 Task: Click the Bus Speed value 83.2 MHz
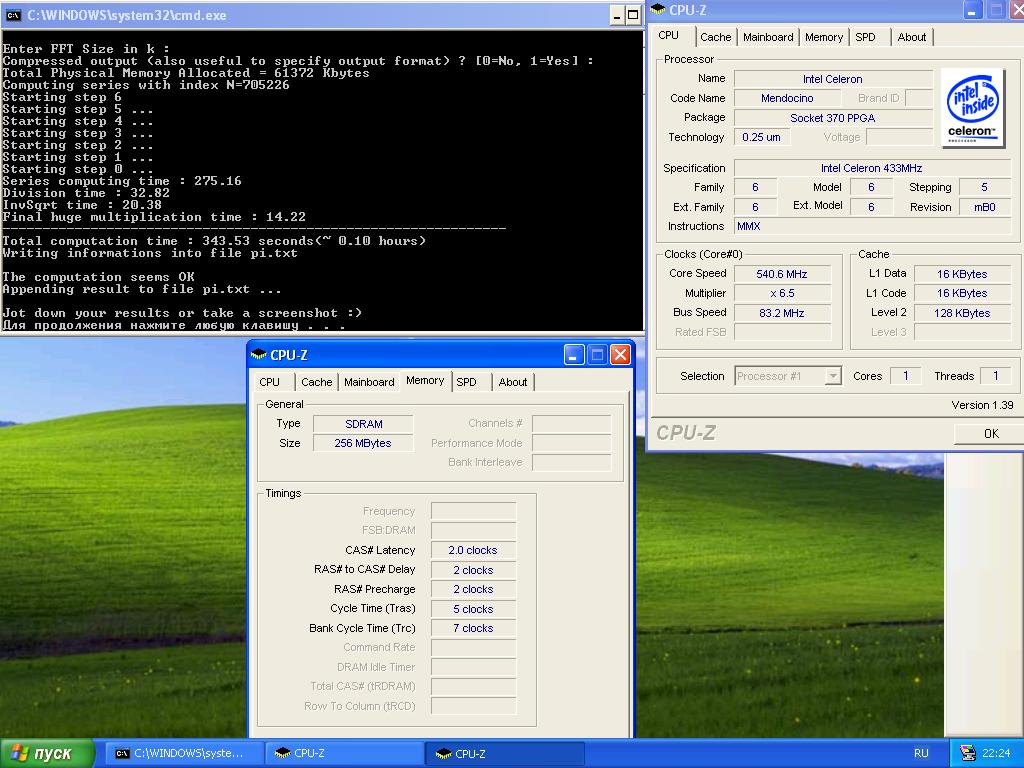tap(782, 313)
